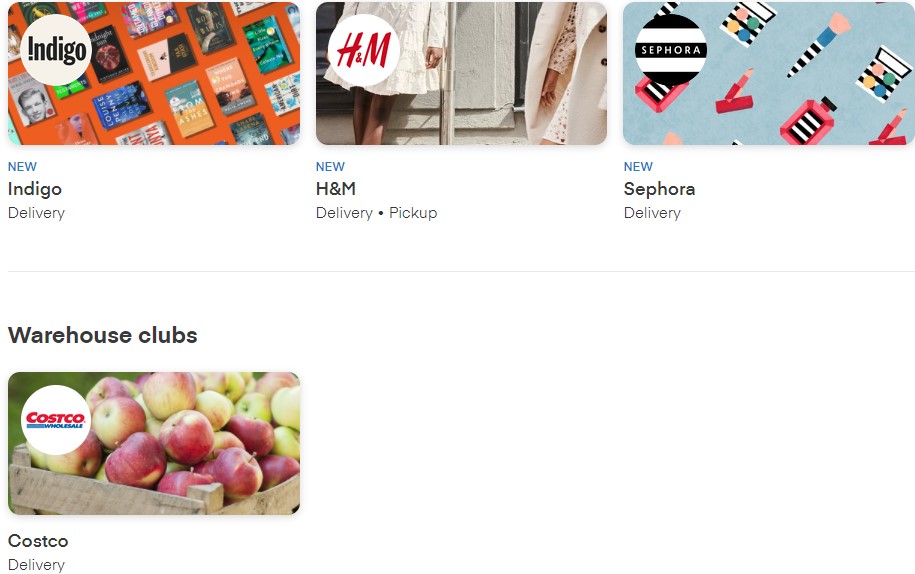Click the red H&M logo badge
Image resolution: width=915 pixels, height=574 pixels.
coord(364,50)
